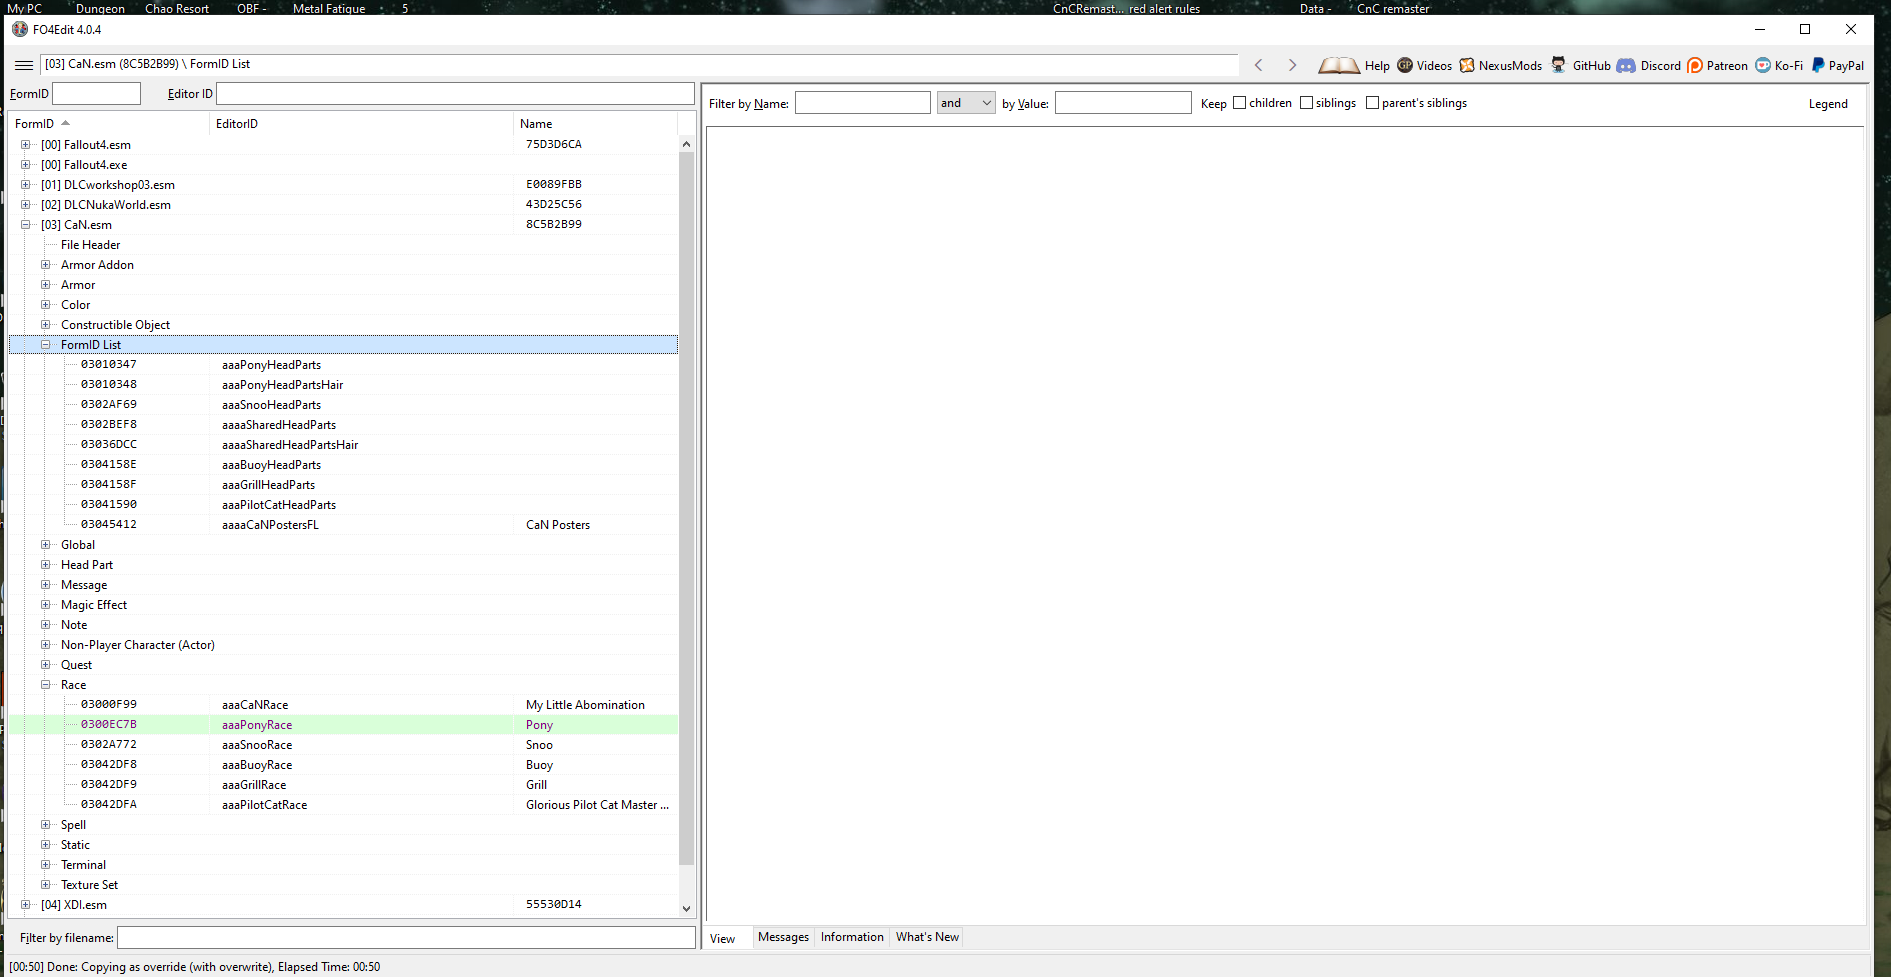Collapse the [03] CaN.esm node
The height and width of the screenshot is (977, 1891).
(25, 225)
